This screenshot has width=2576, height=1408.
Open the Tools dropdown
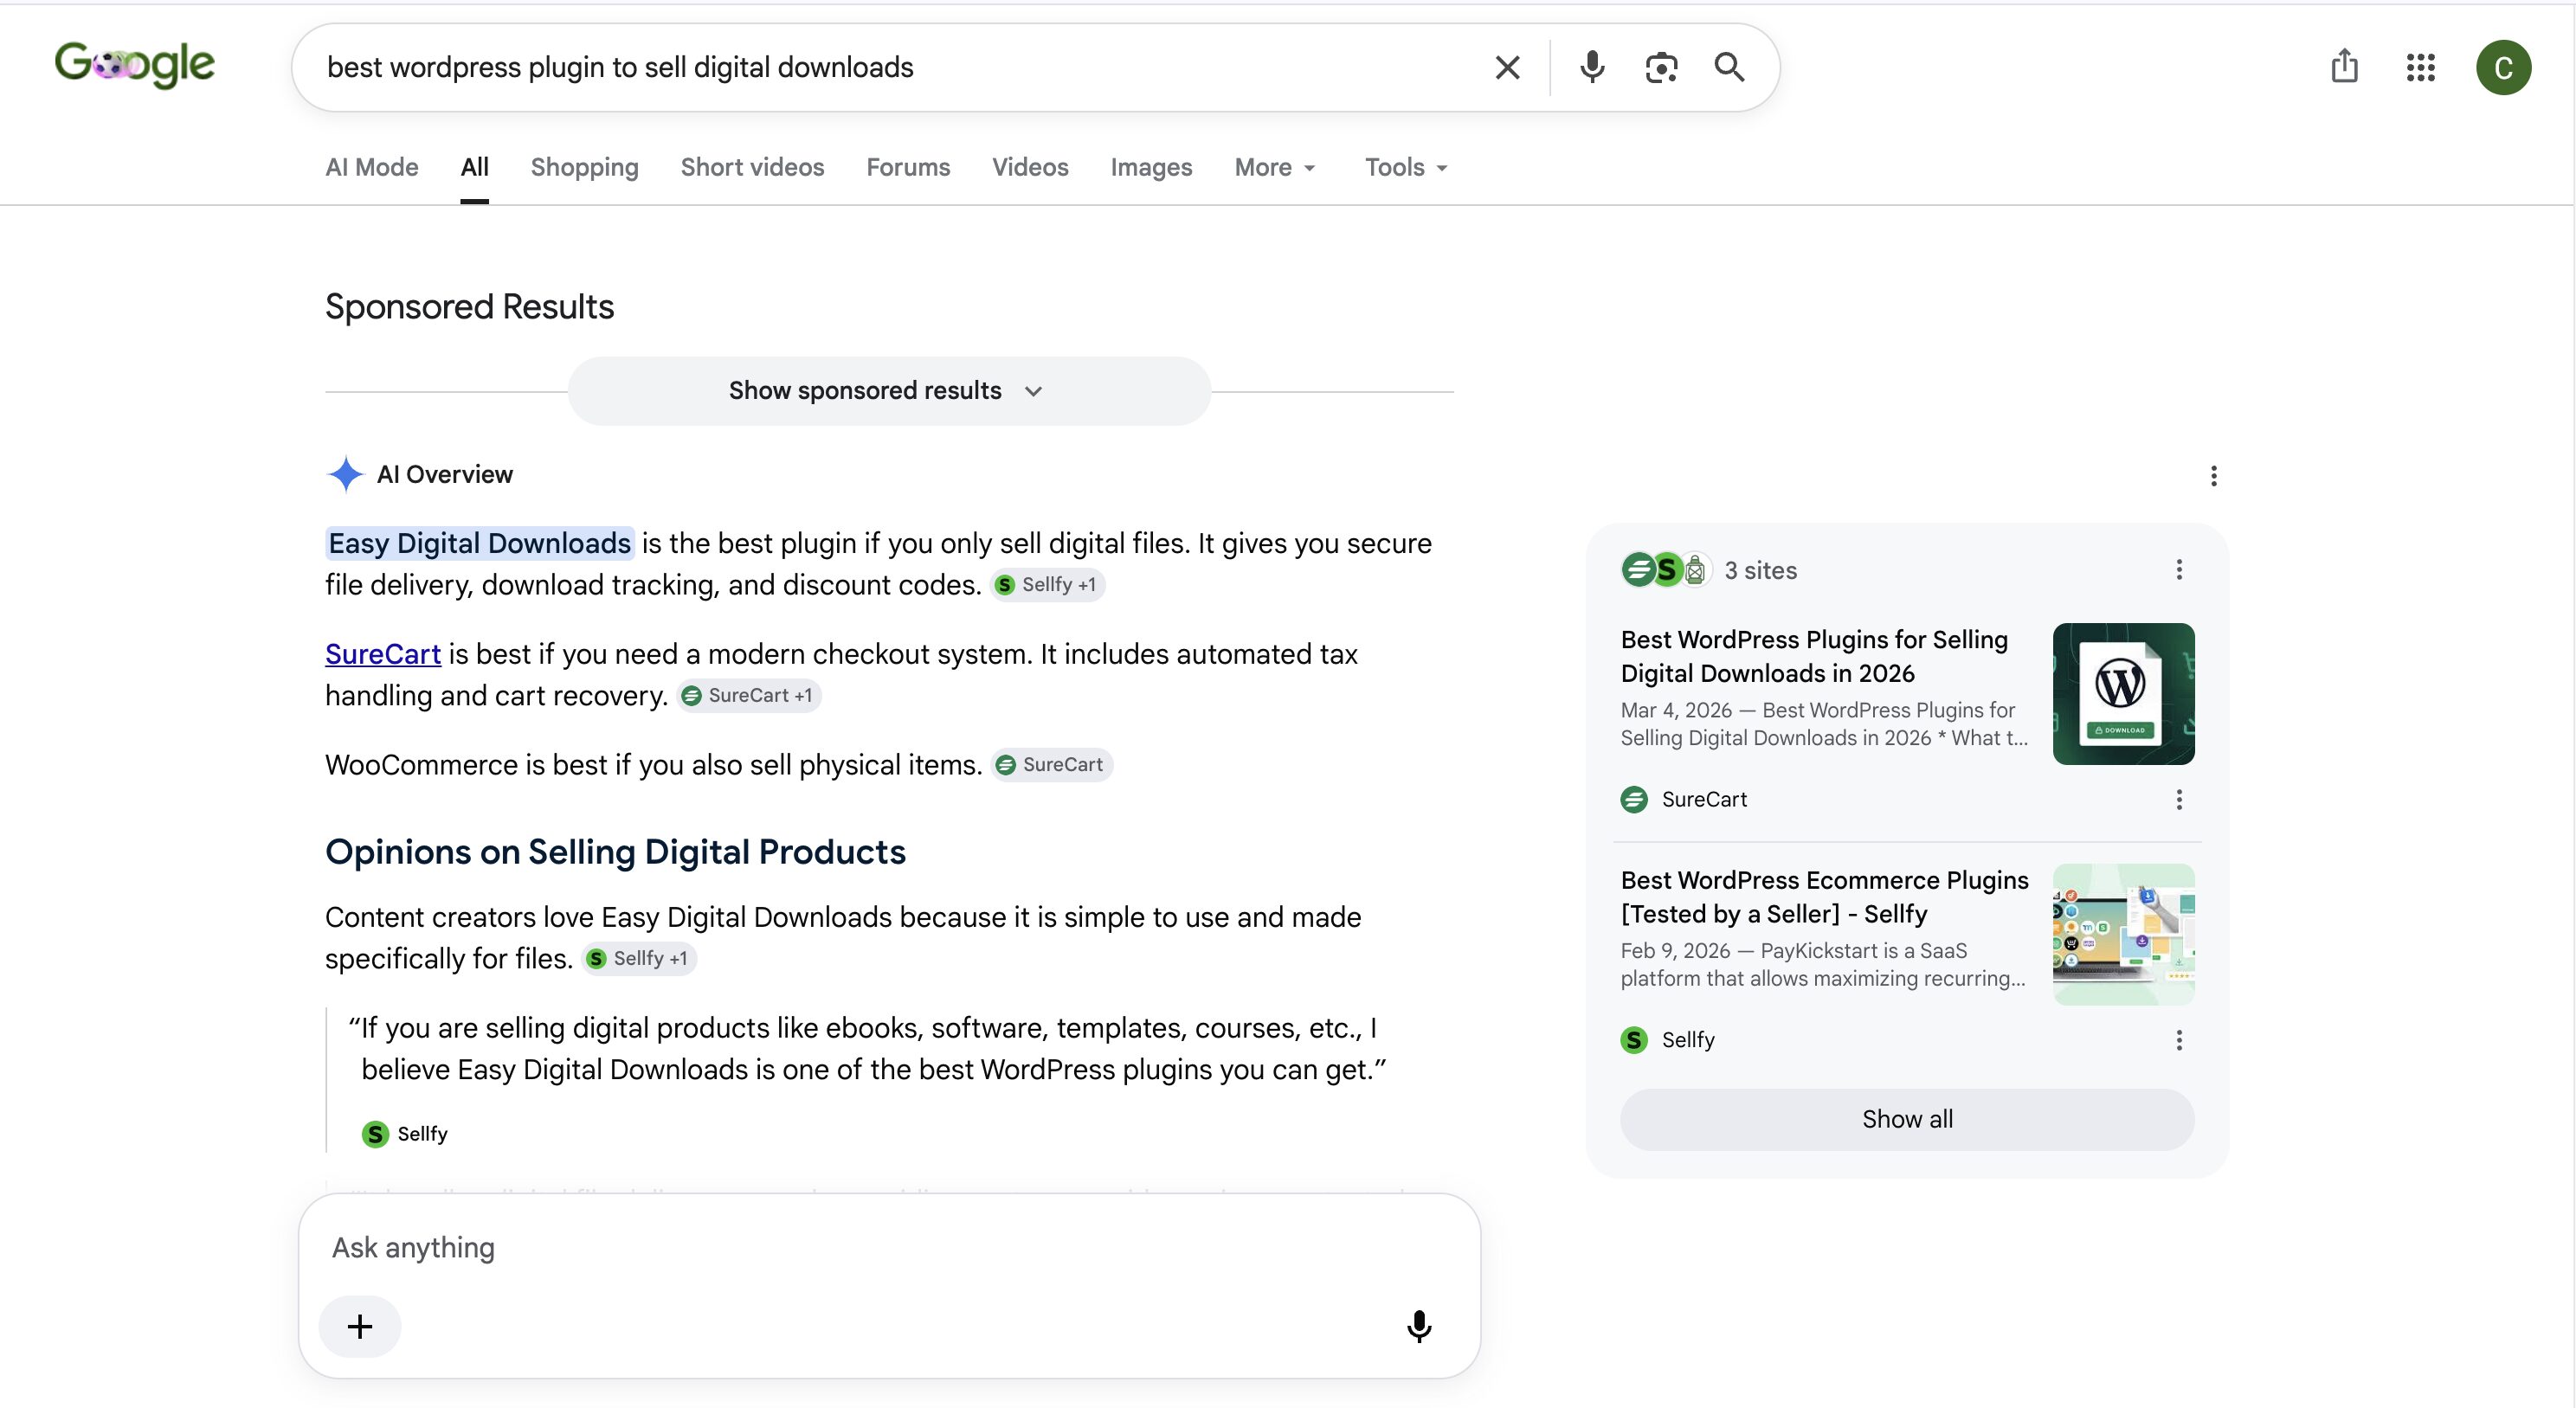[x=1406, y=167]
